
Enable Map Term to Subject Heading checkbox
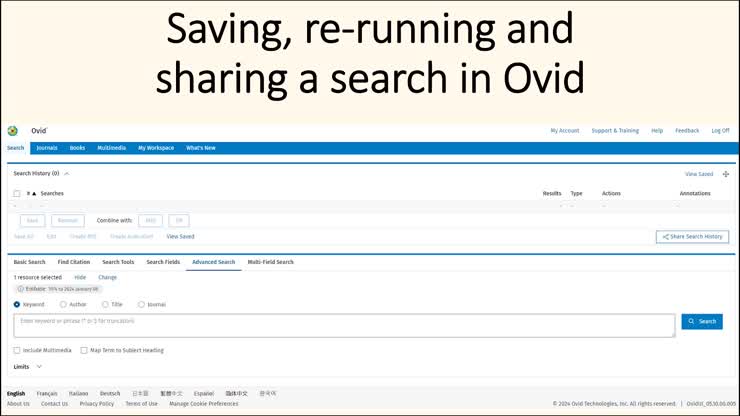pos(84,350)
